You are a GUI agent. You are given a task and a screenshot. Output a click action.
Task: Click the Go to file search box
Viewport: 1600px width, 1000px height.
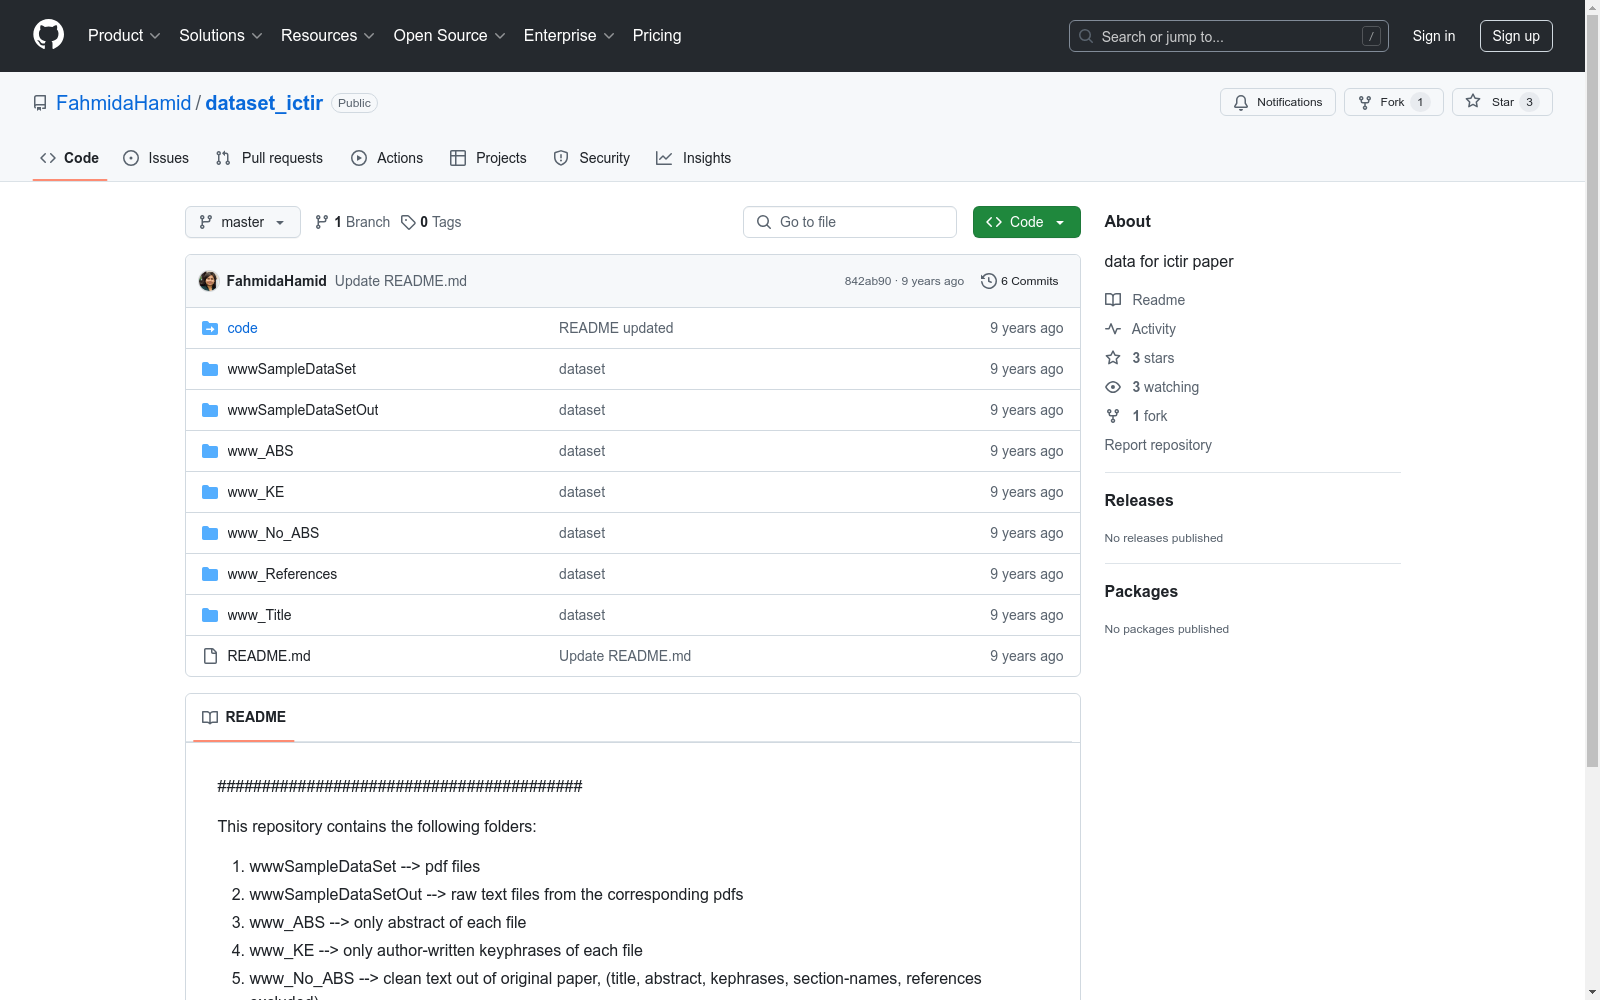click(850, 222)
